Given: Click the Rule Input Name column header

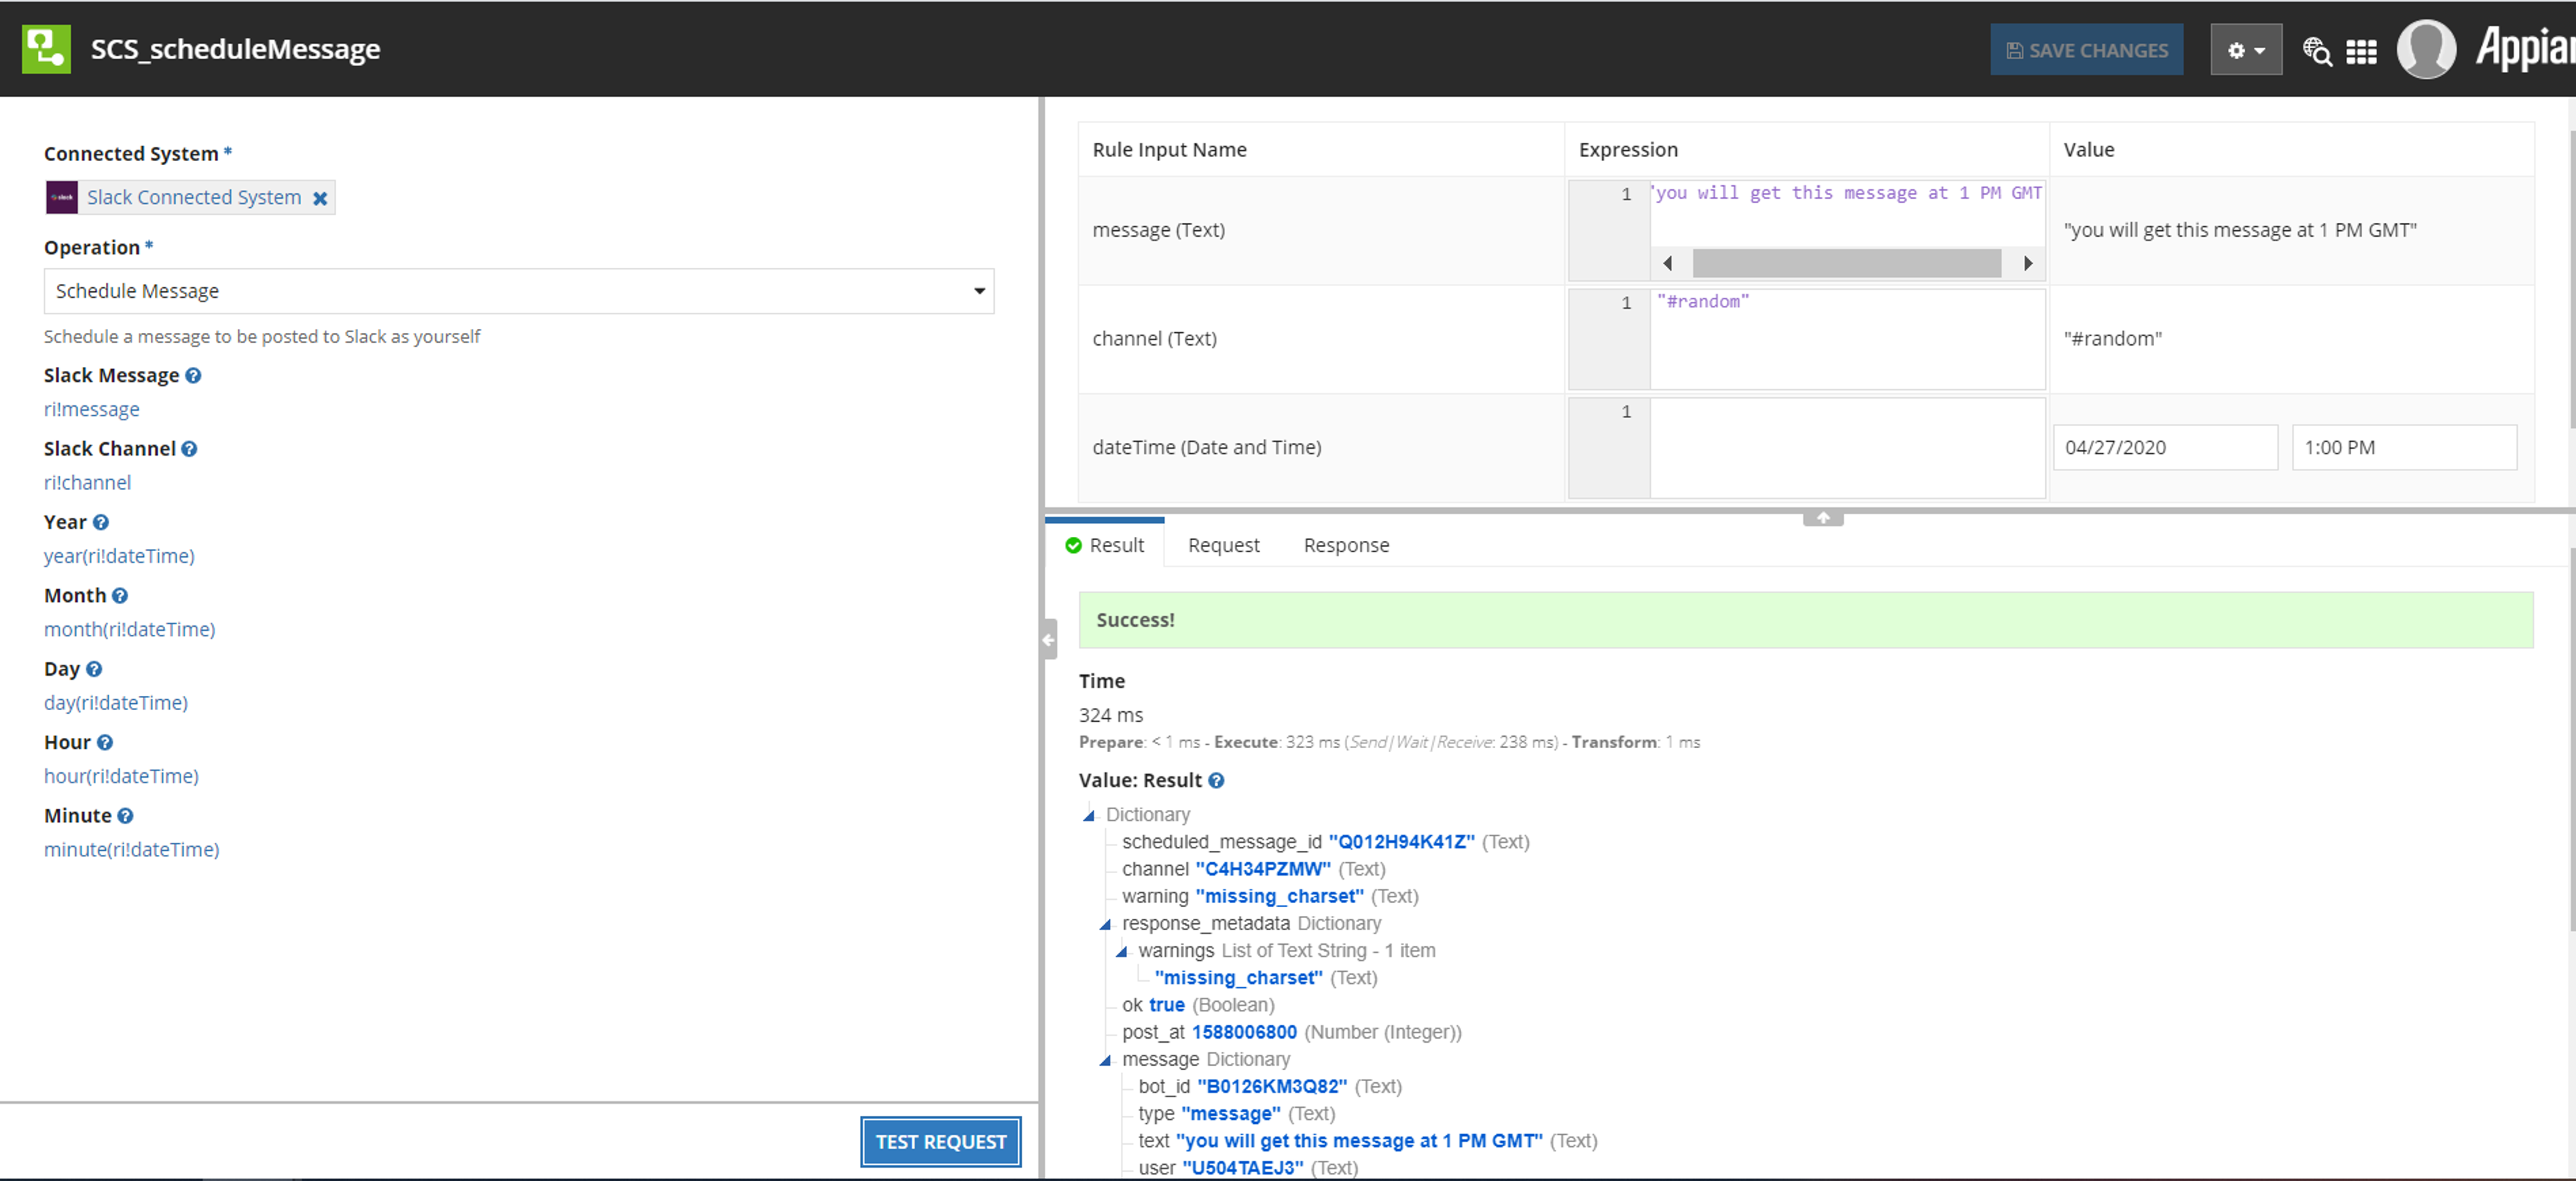Looking at the screenshot, I should click(x=1169, y=150).
